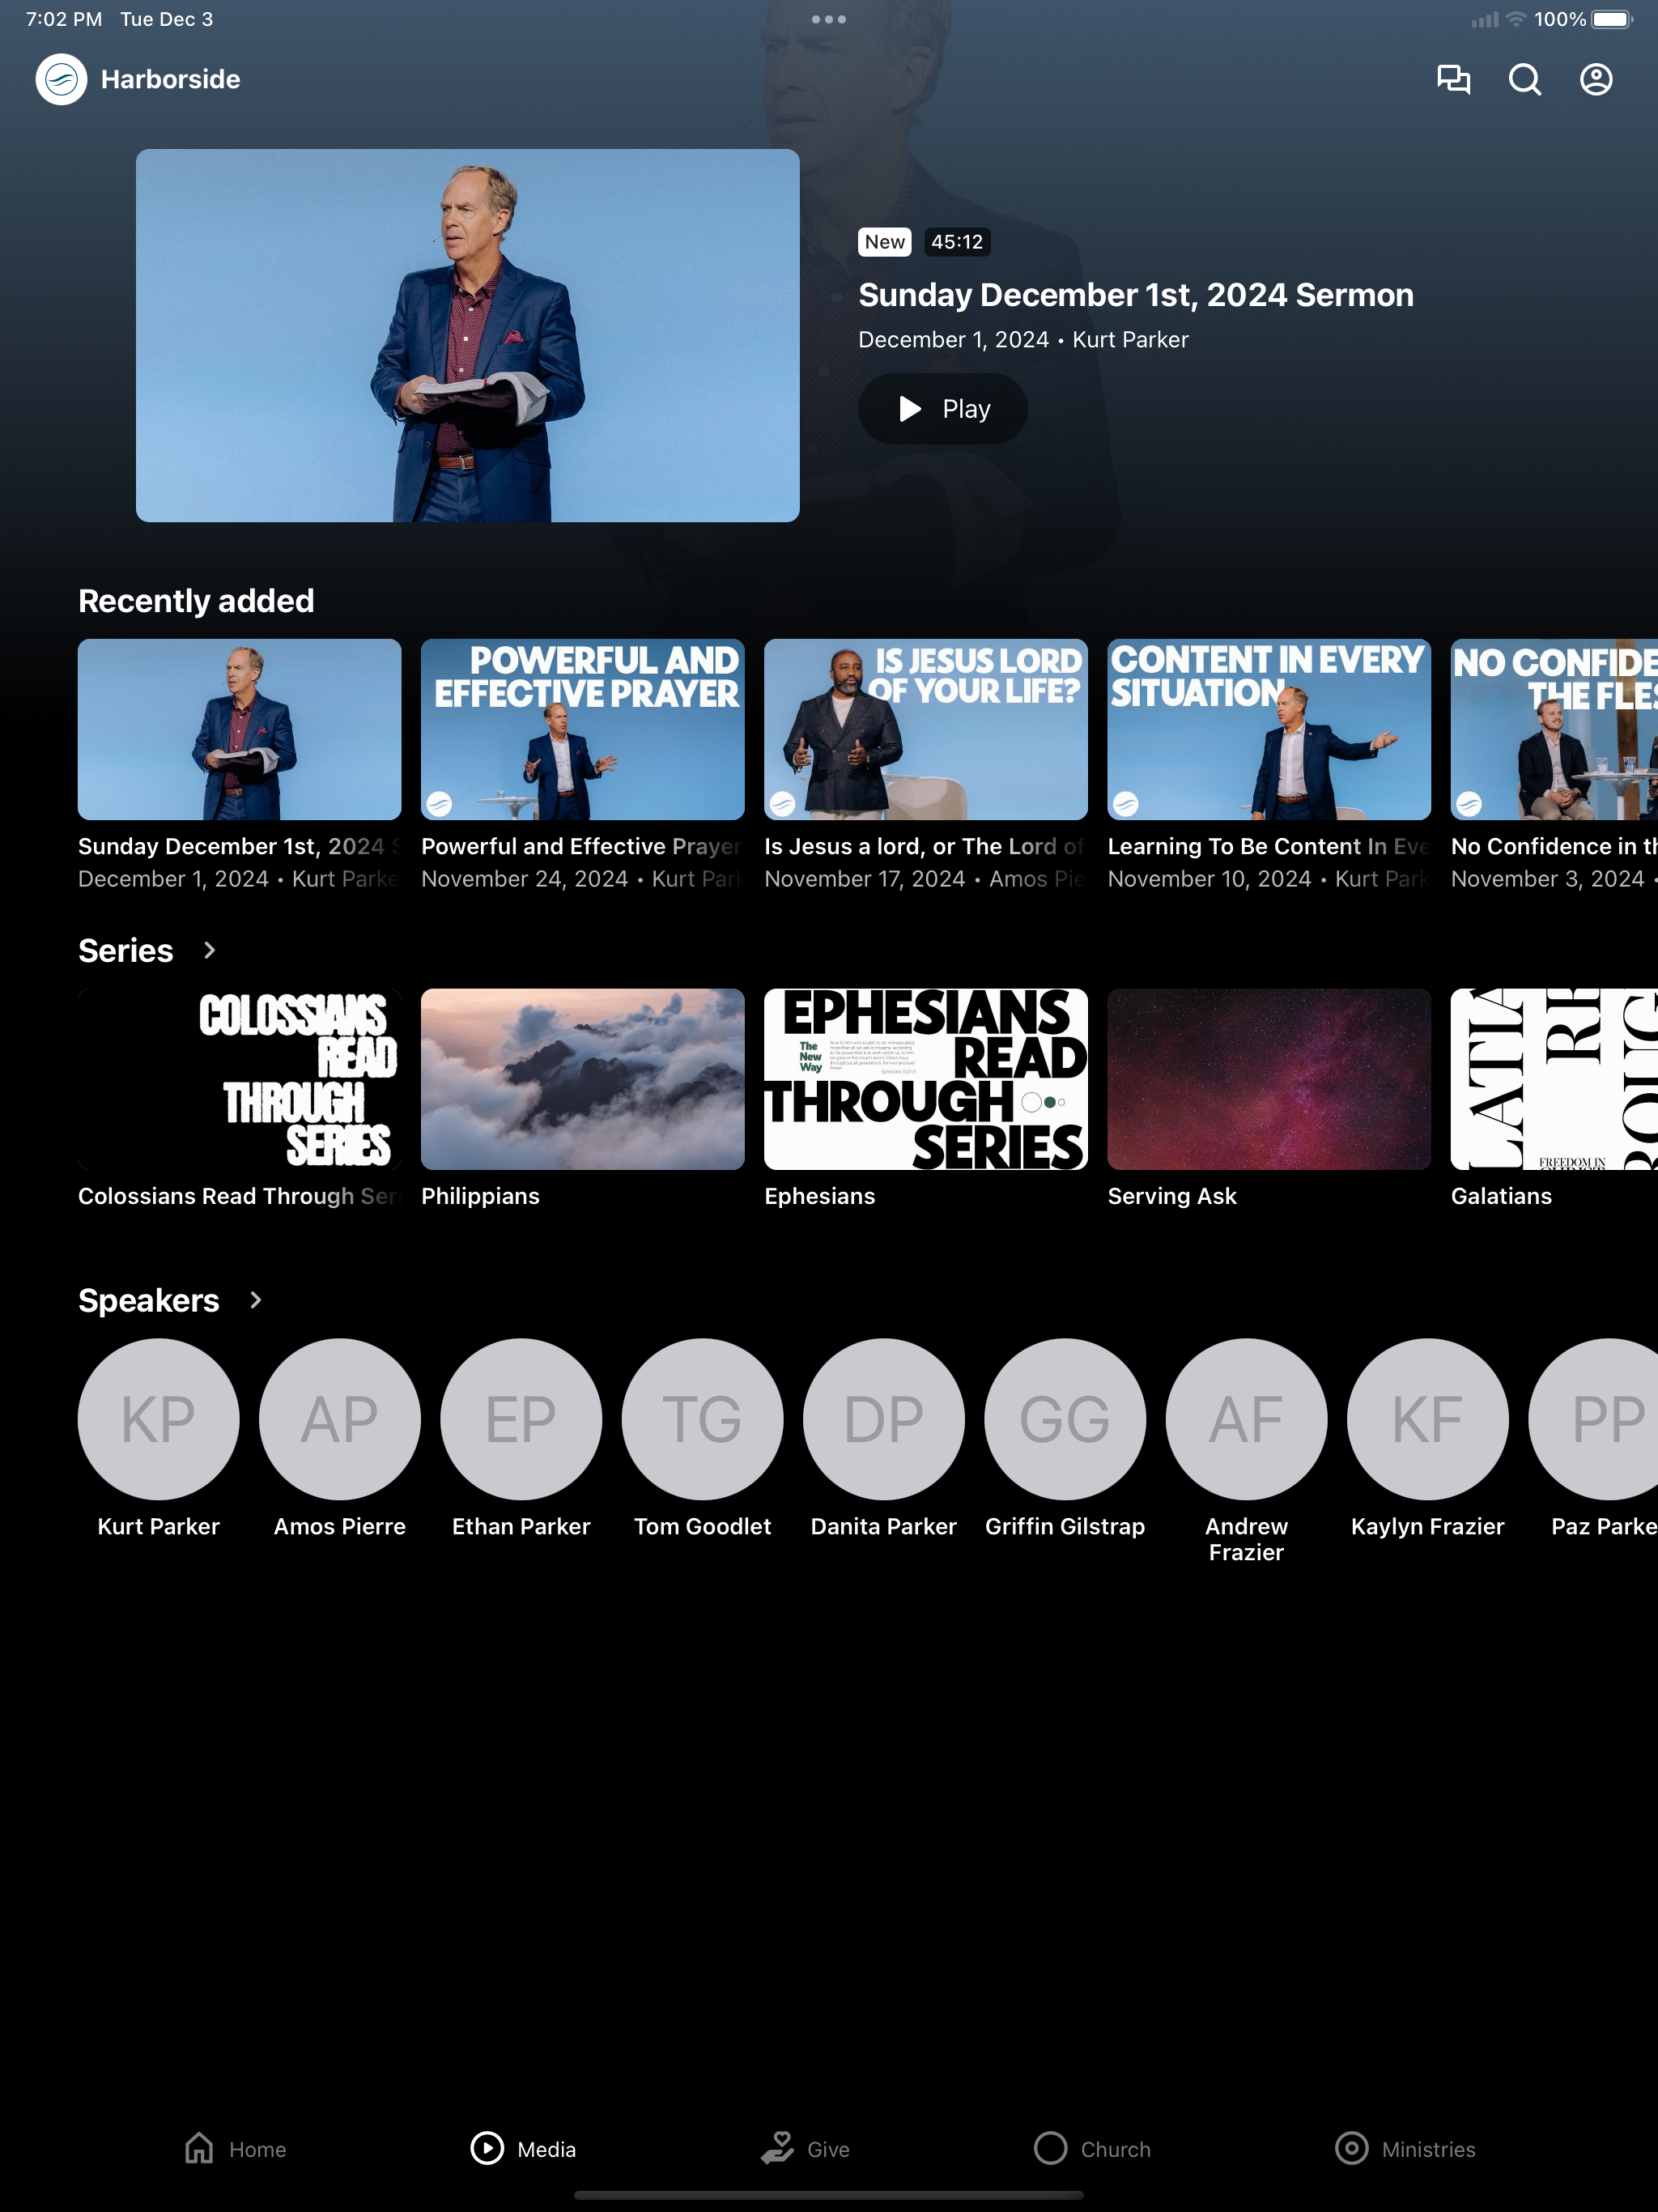This screenshot has height=2212, width=1658.
Task: Tap the three-dot multitasking icon
Action: [828, 19]
